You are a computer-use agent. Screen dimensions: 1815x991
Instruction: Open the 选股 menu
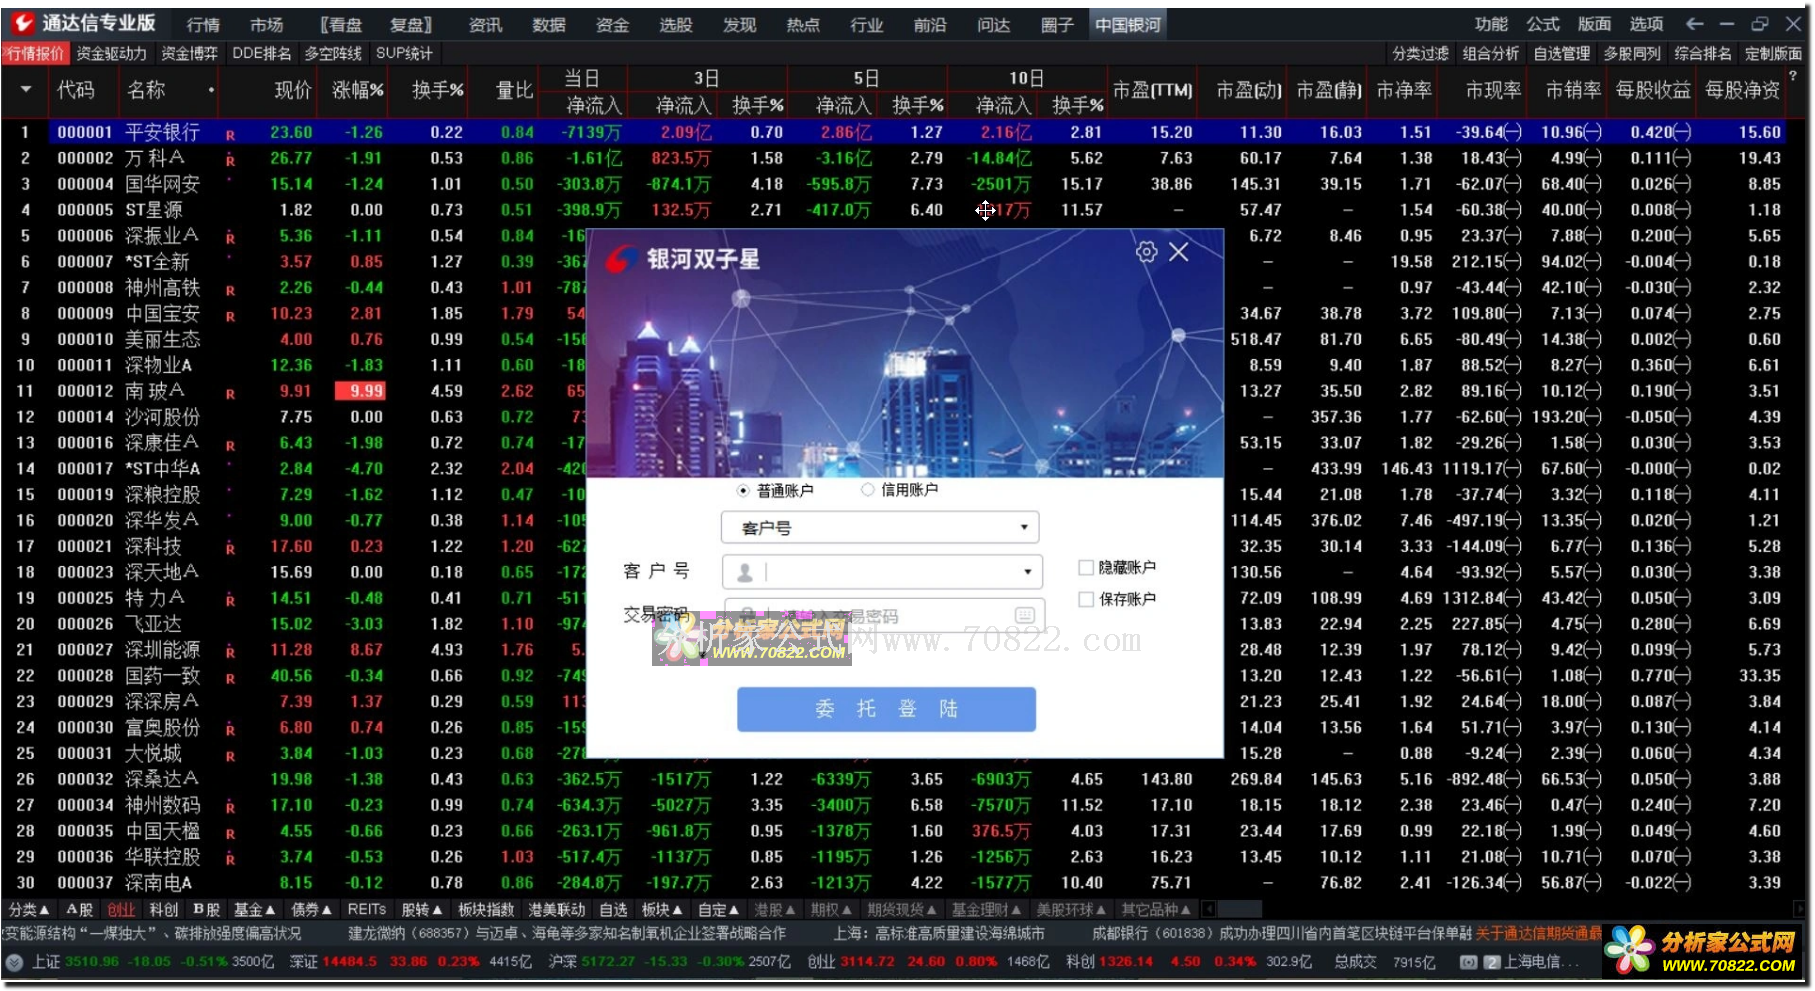point(675,24)
